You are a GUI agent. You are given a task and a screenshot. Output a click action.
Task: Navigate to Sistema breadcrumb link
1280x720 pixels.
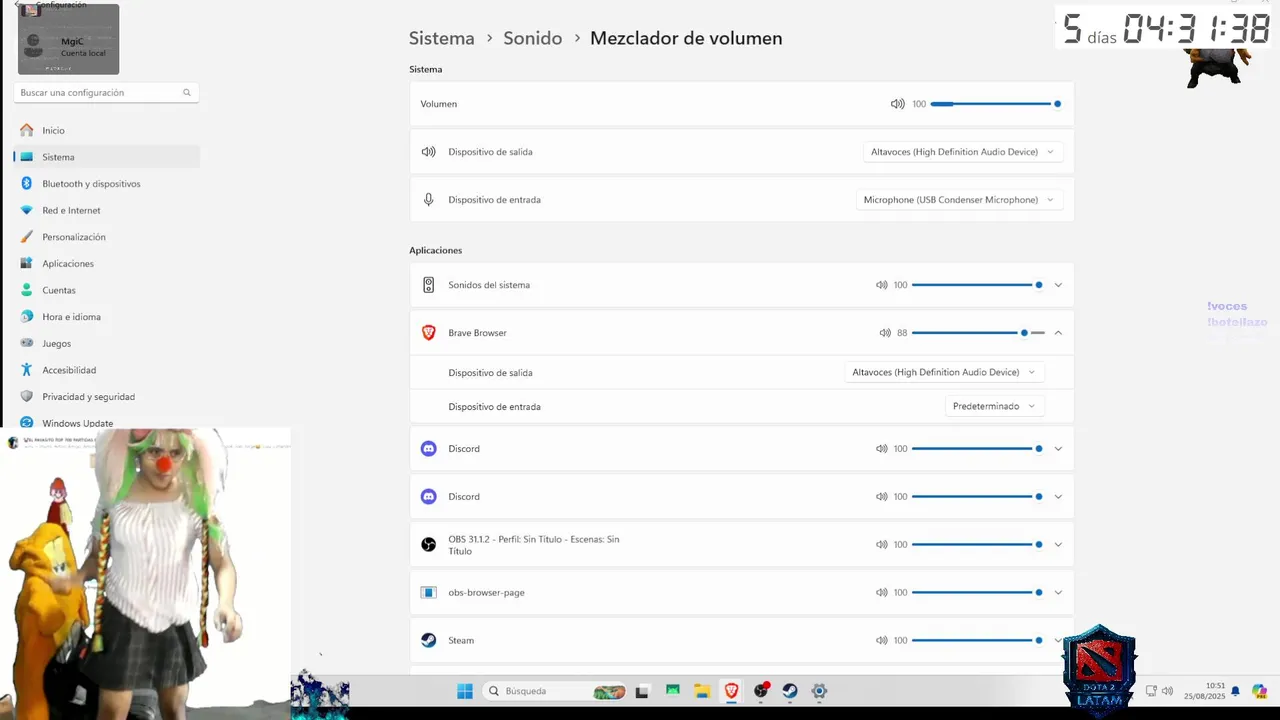[x=441, y=38]
